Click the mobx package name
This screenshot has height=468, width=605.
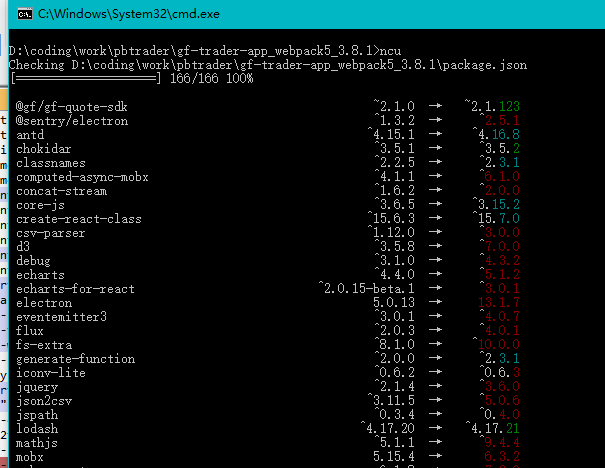click(30, 457)
